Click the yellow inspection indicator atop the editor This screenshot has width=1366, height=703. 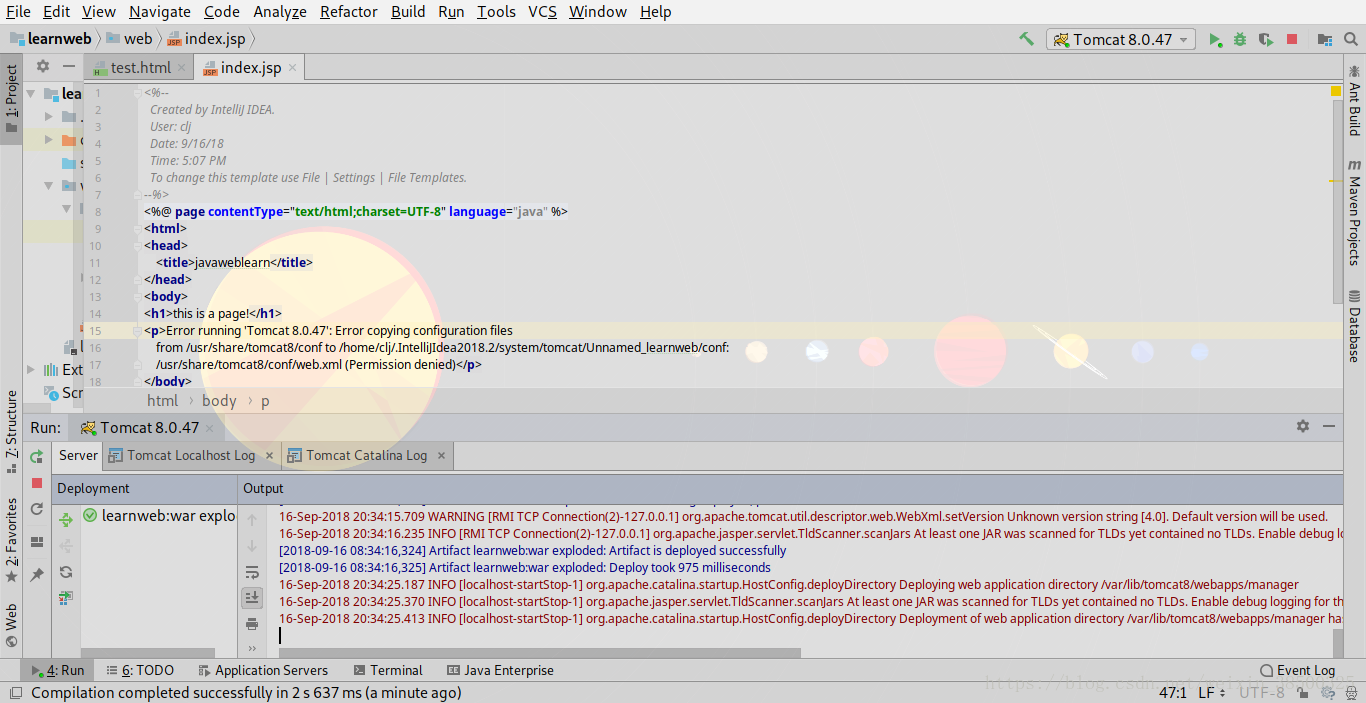(1336, 91)
